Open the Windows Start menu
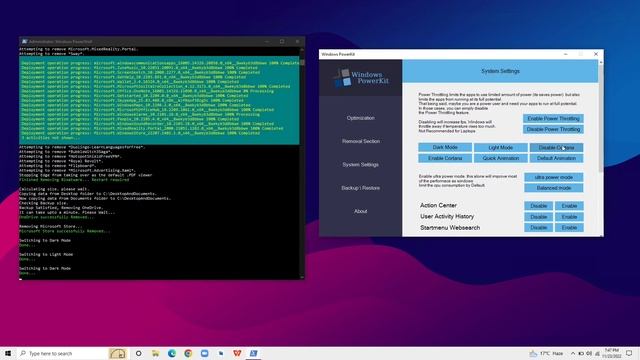Viewport: 640px width, 360px height. pyautogui.click(x=8, y=353)
